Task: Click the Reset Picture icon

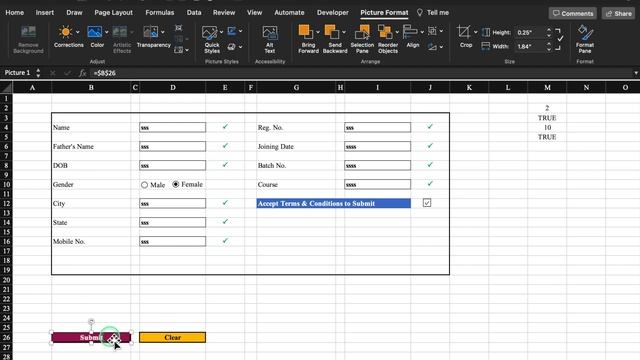Action: [x=178, y=50]
